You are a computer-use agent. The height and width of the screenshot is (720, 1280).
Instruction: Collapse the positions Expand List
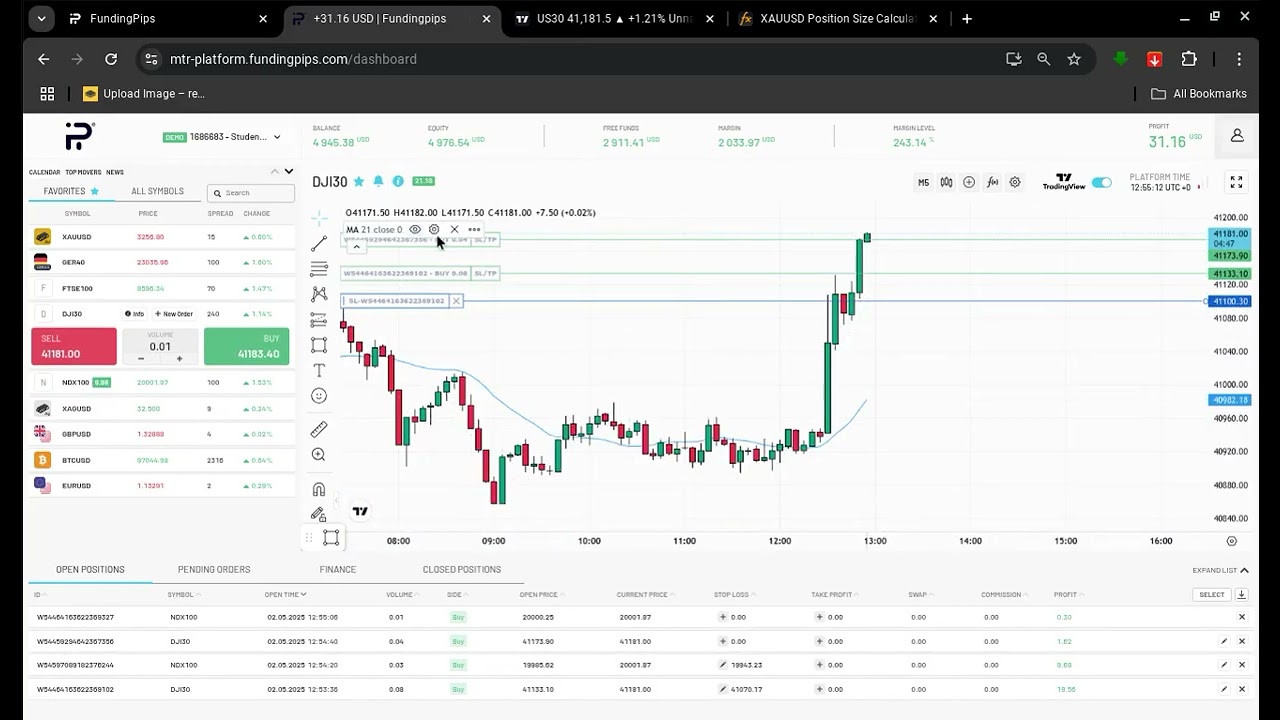click(x=1220, y=570)
